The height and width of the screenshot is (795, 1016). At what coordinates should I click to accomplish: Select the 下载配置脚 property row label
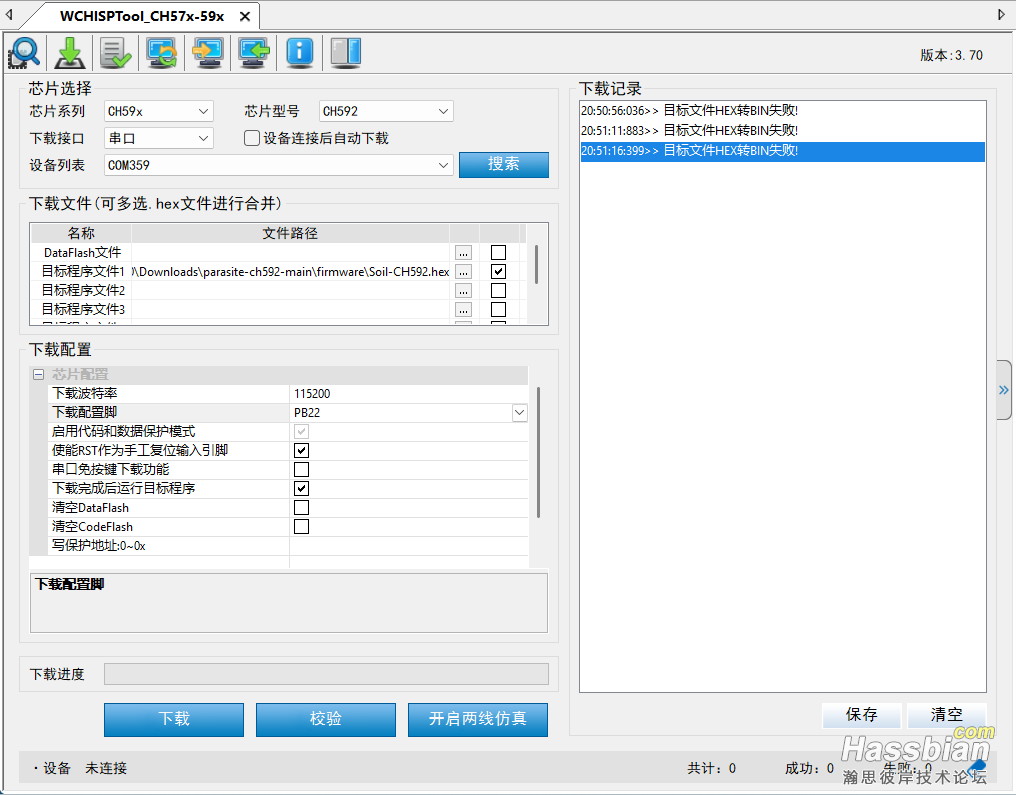[168, 413]
